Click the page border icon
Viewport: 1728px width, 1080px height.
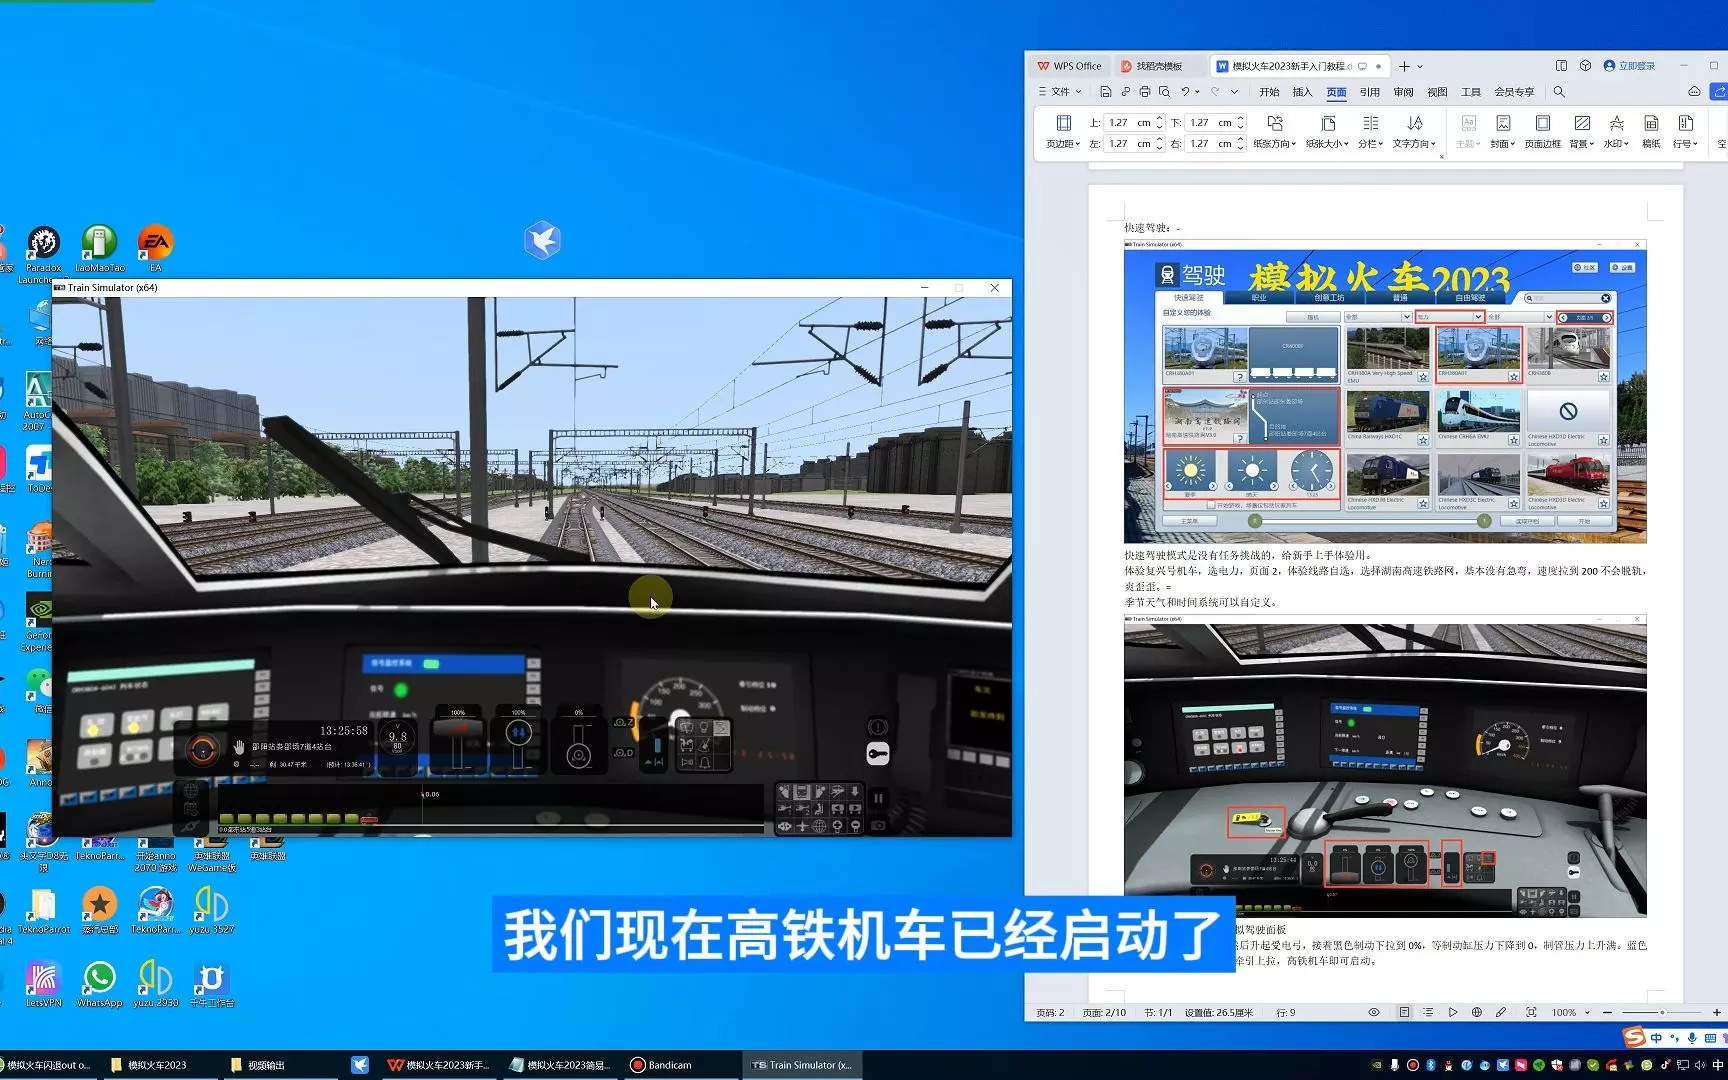pos(1542,123)
